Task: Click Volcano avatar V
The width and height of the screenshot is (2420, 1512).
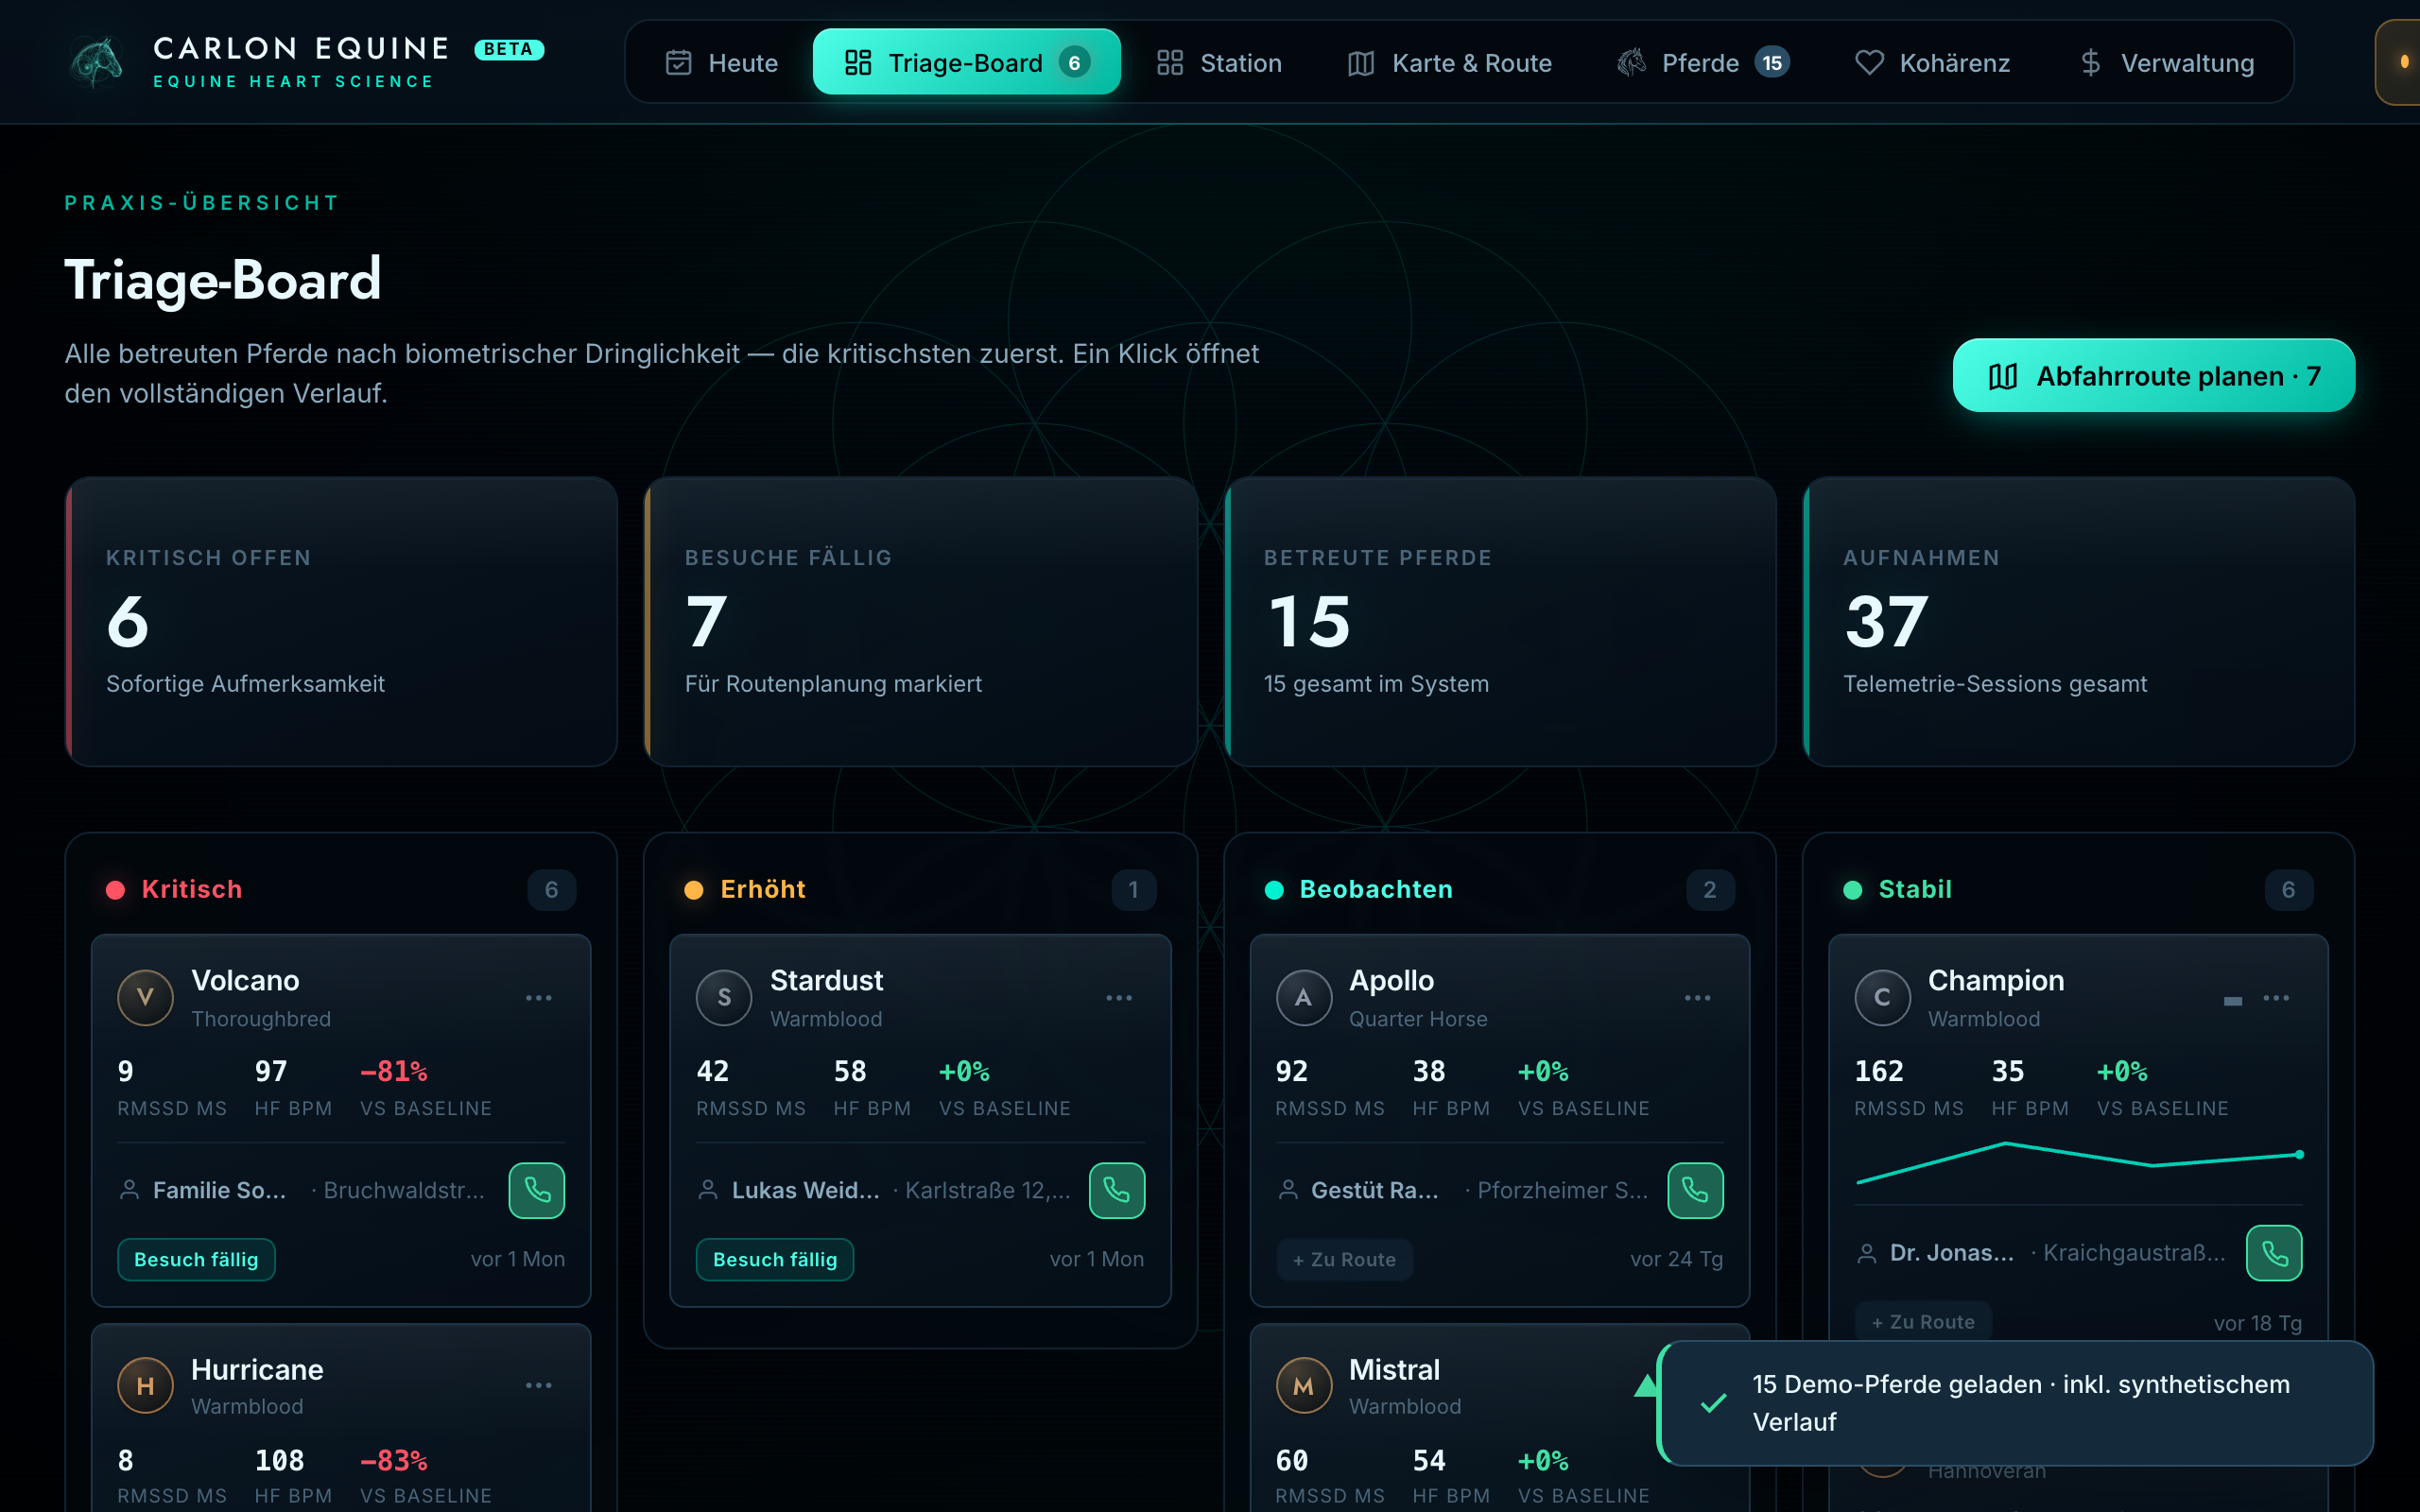Action: pyautogui.click(x=145, y=997)
